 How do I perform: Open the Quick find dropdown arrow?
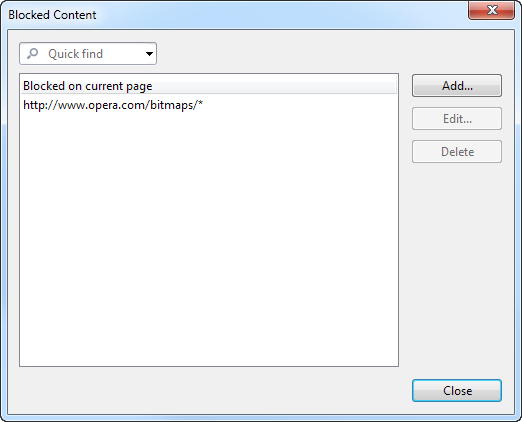149,54
